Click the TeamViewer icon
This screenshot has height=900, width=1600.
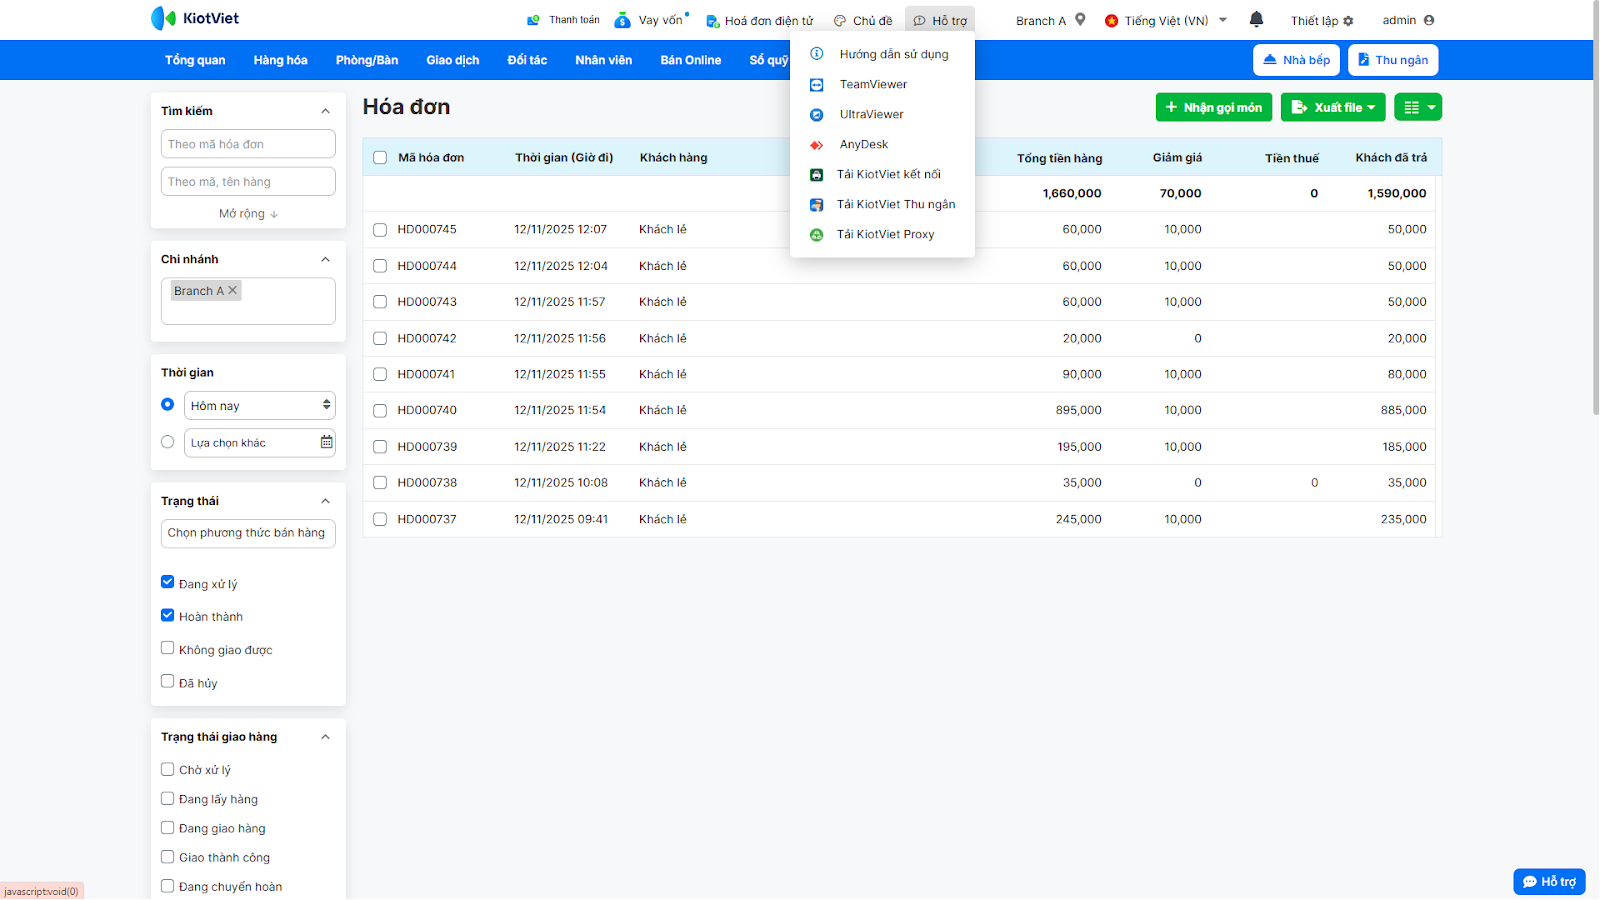[x=817, y=85]
